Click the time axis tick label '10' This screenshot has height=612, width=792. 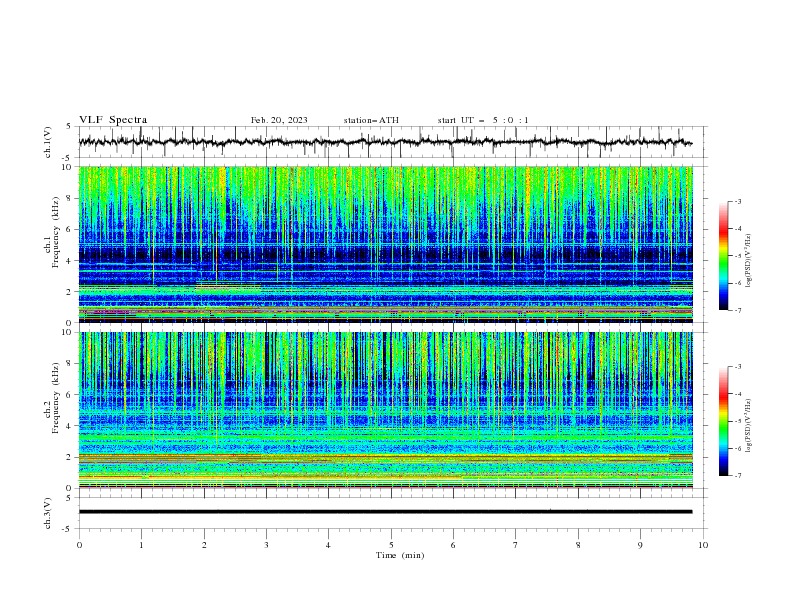pyautogui.click(x=703, y=545)
